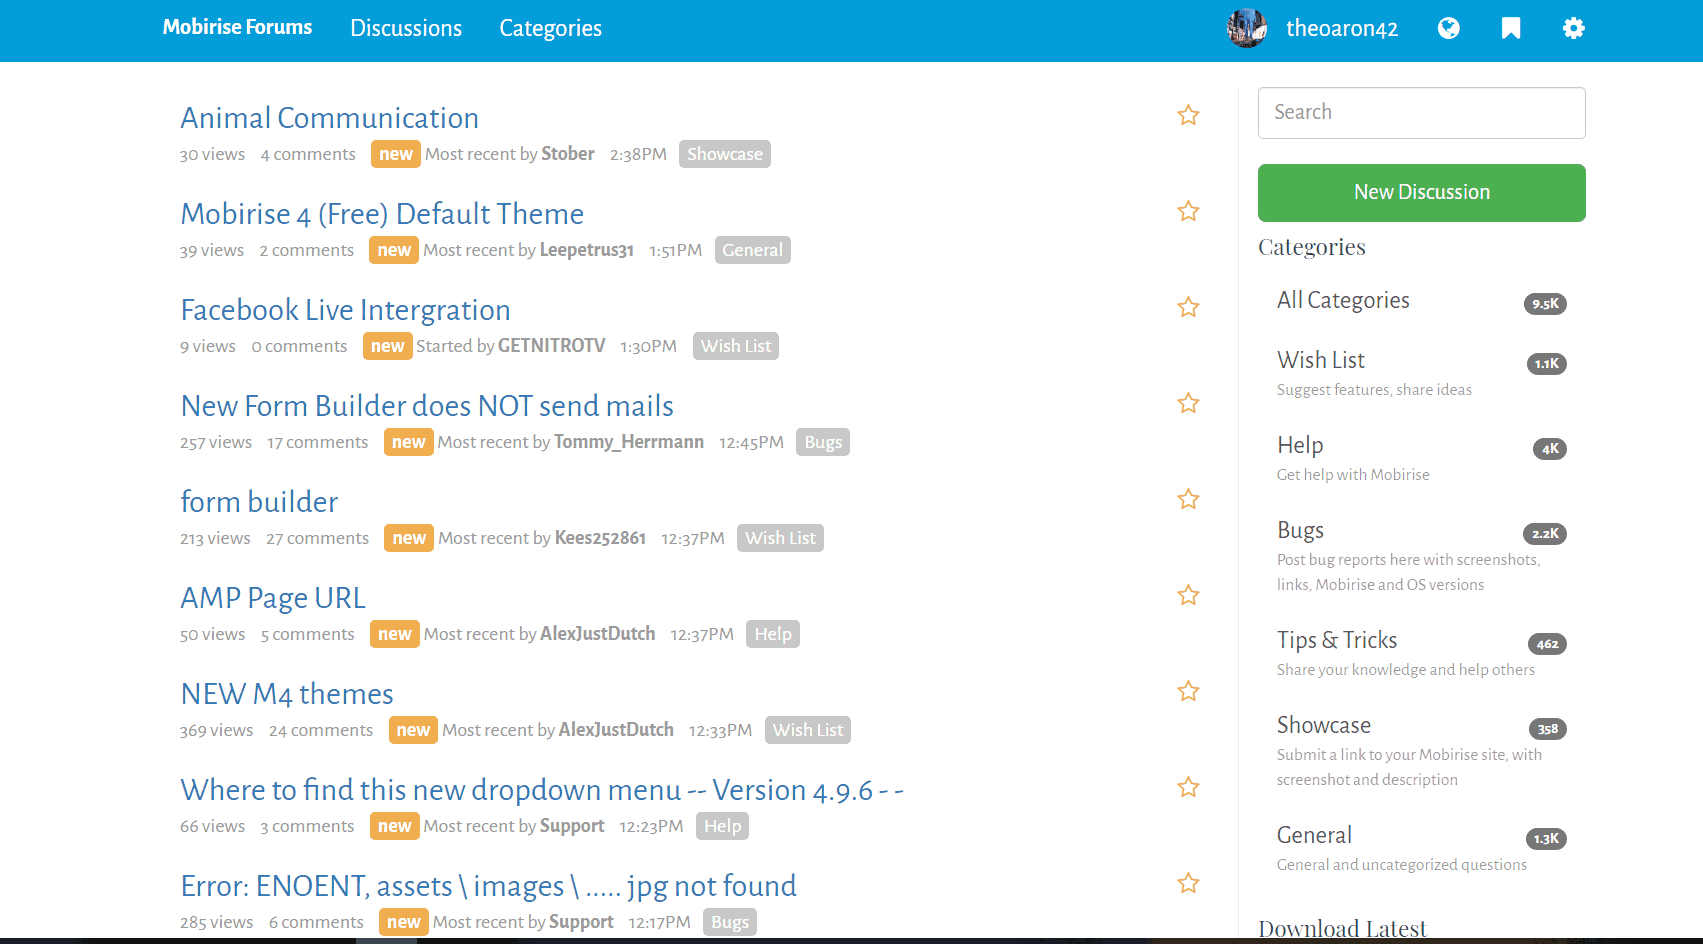The width and height of the screenshot is (1703, 944).
Task: Click '369 views' on NEW M4 themes row
Action: pos(216,730)
